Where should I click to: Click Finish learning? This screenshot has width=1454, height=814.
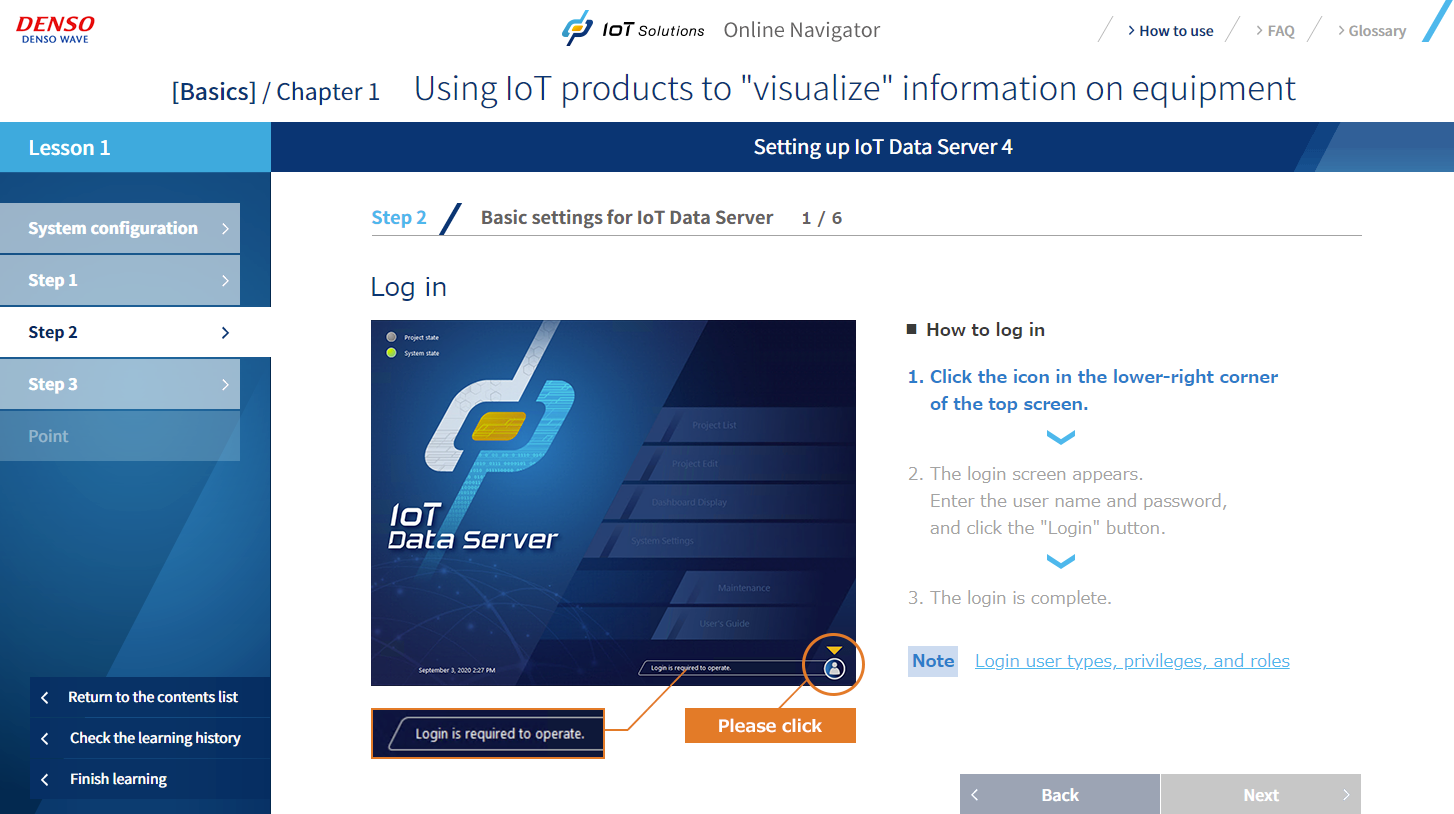pos(150,779)
